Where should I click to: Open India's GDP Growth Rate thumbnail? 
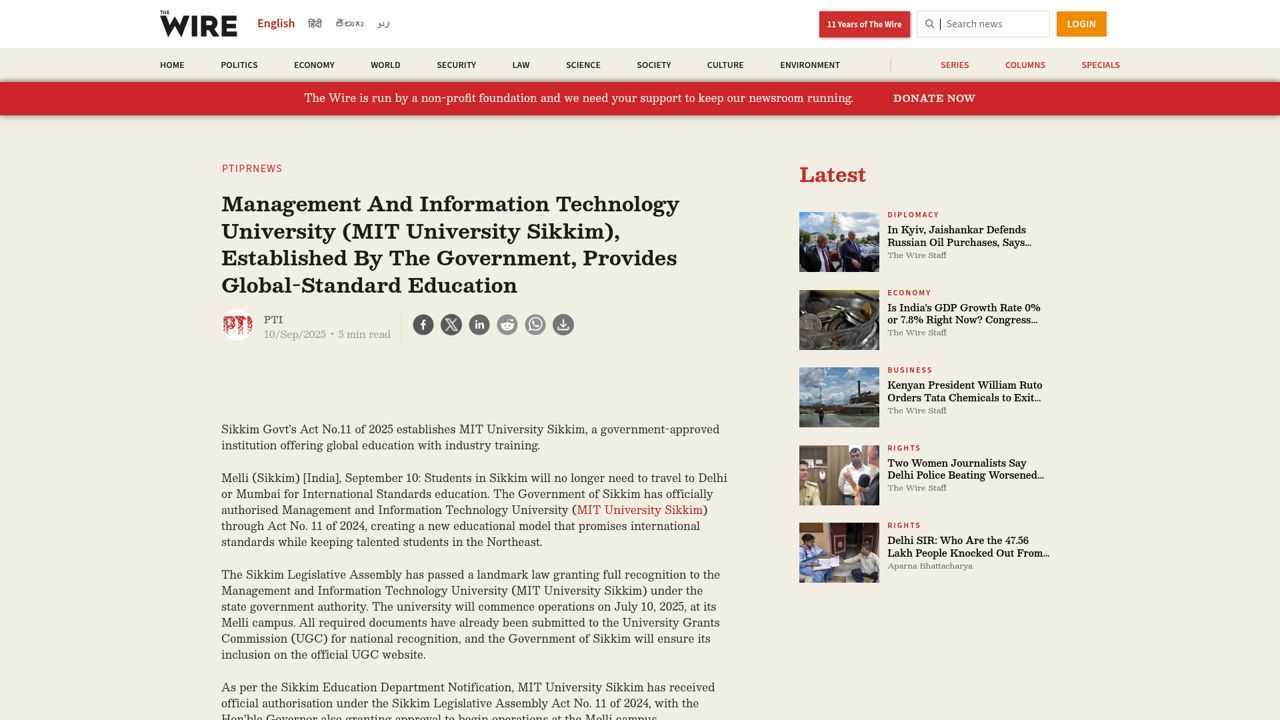click(x=839, y=320)
